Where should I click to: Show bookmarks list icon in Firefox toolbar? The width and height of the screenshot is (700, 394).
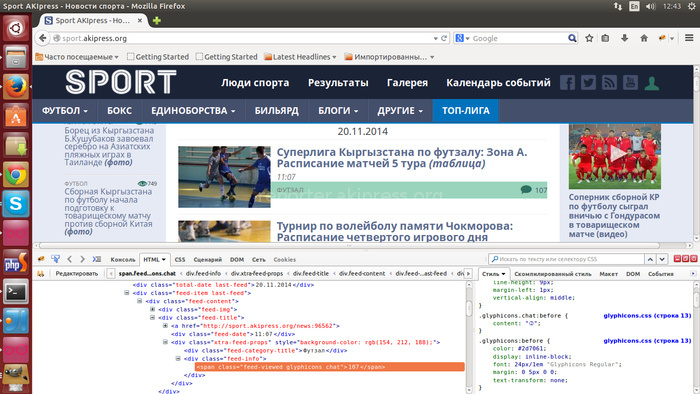tap(605, 38)
